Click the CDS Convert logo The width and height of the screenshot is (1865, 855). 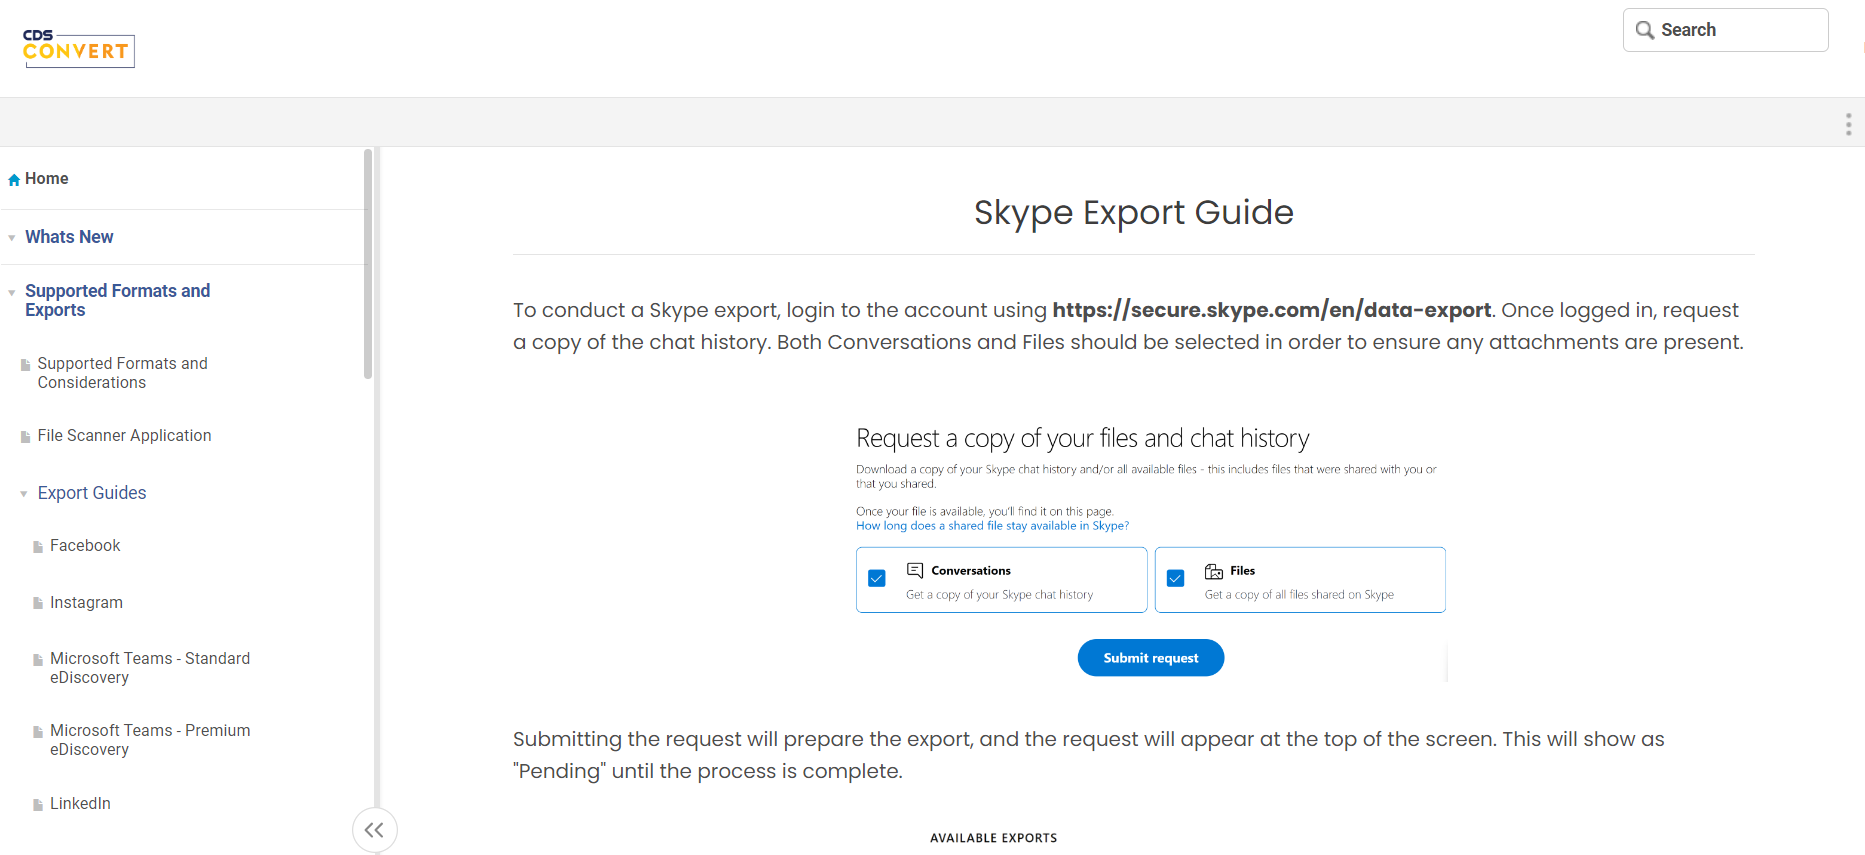(79, 48)
